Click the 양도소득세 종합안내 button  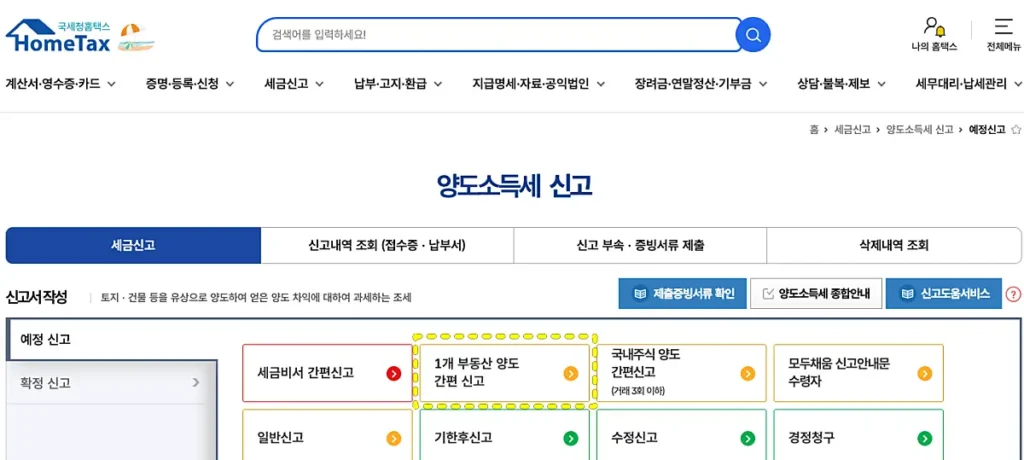[816, 294]
